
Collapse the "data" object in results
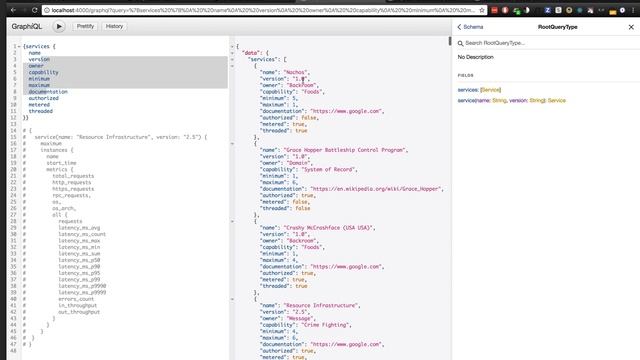232,53
